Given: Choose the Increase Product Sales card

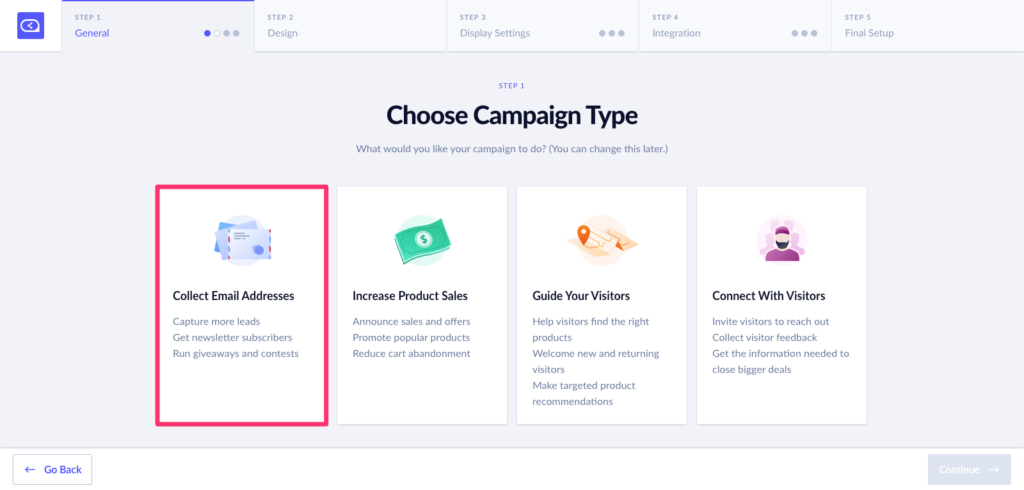Looking at the screenshot, I should click(422, 305).
